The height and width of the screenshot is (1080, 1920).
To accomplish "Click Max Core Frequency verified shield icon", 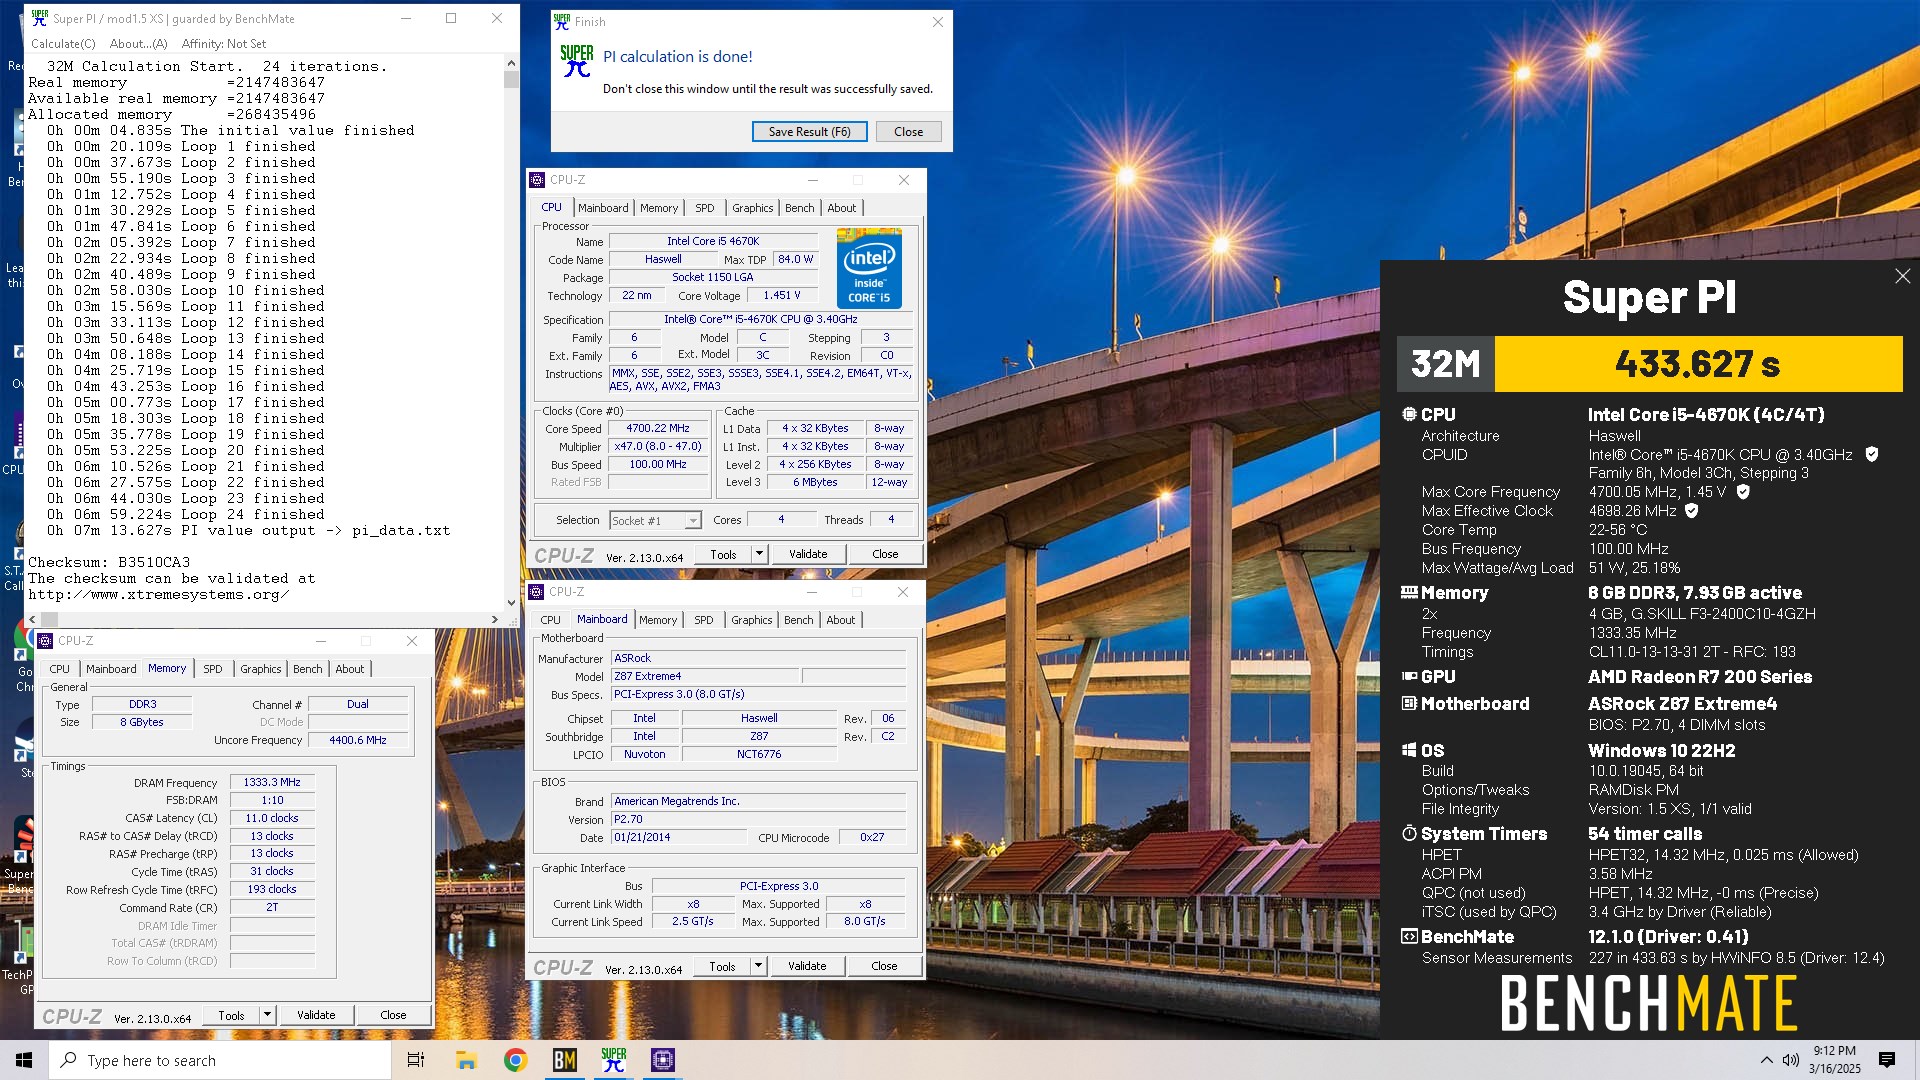I will click(1743, 492).
